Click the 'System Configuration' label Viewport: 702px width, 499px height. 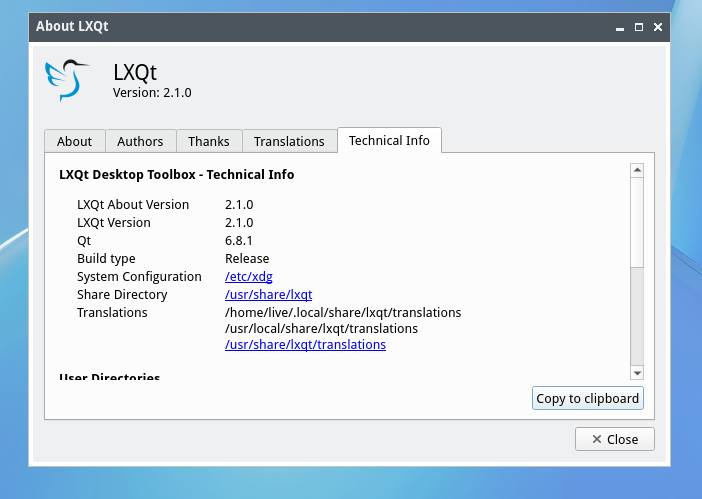[139, 277]
